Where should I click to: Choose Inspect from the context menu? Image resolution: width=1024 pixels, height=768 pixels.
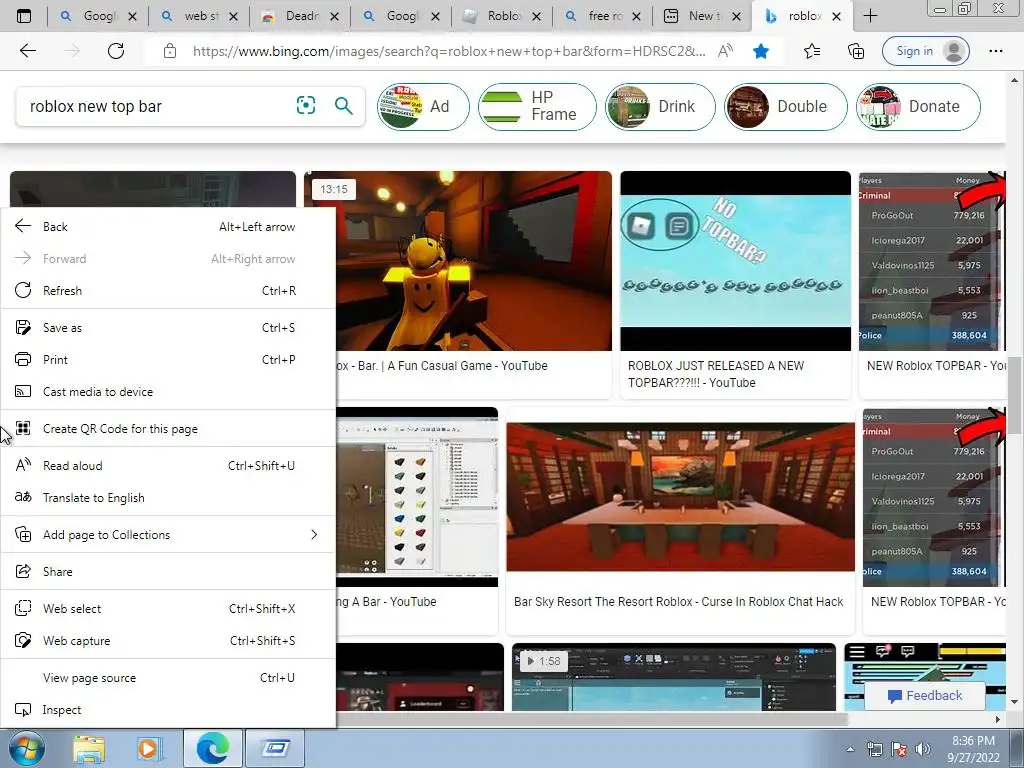[168, 710]
